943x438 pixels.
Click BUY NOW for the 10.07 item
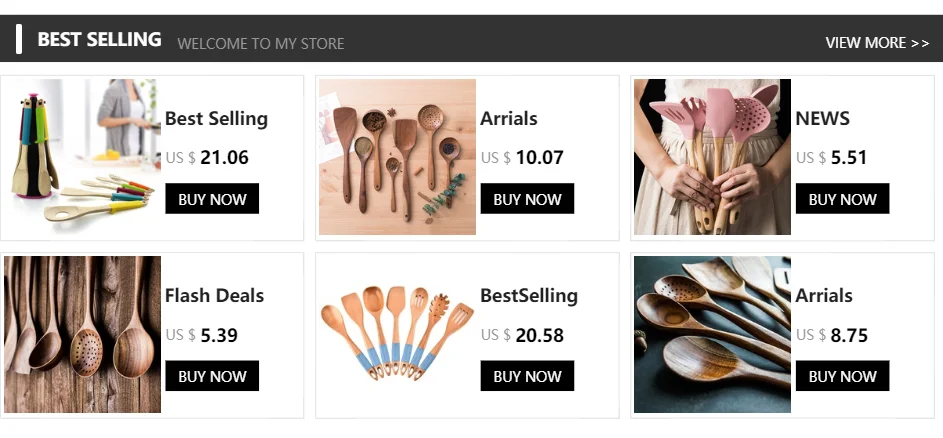coord(527,199)
